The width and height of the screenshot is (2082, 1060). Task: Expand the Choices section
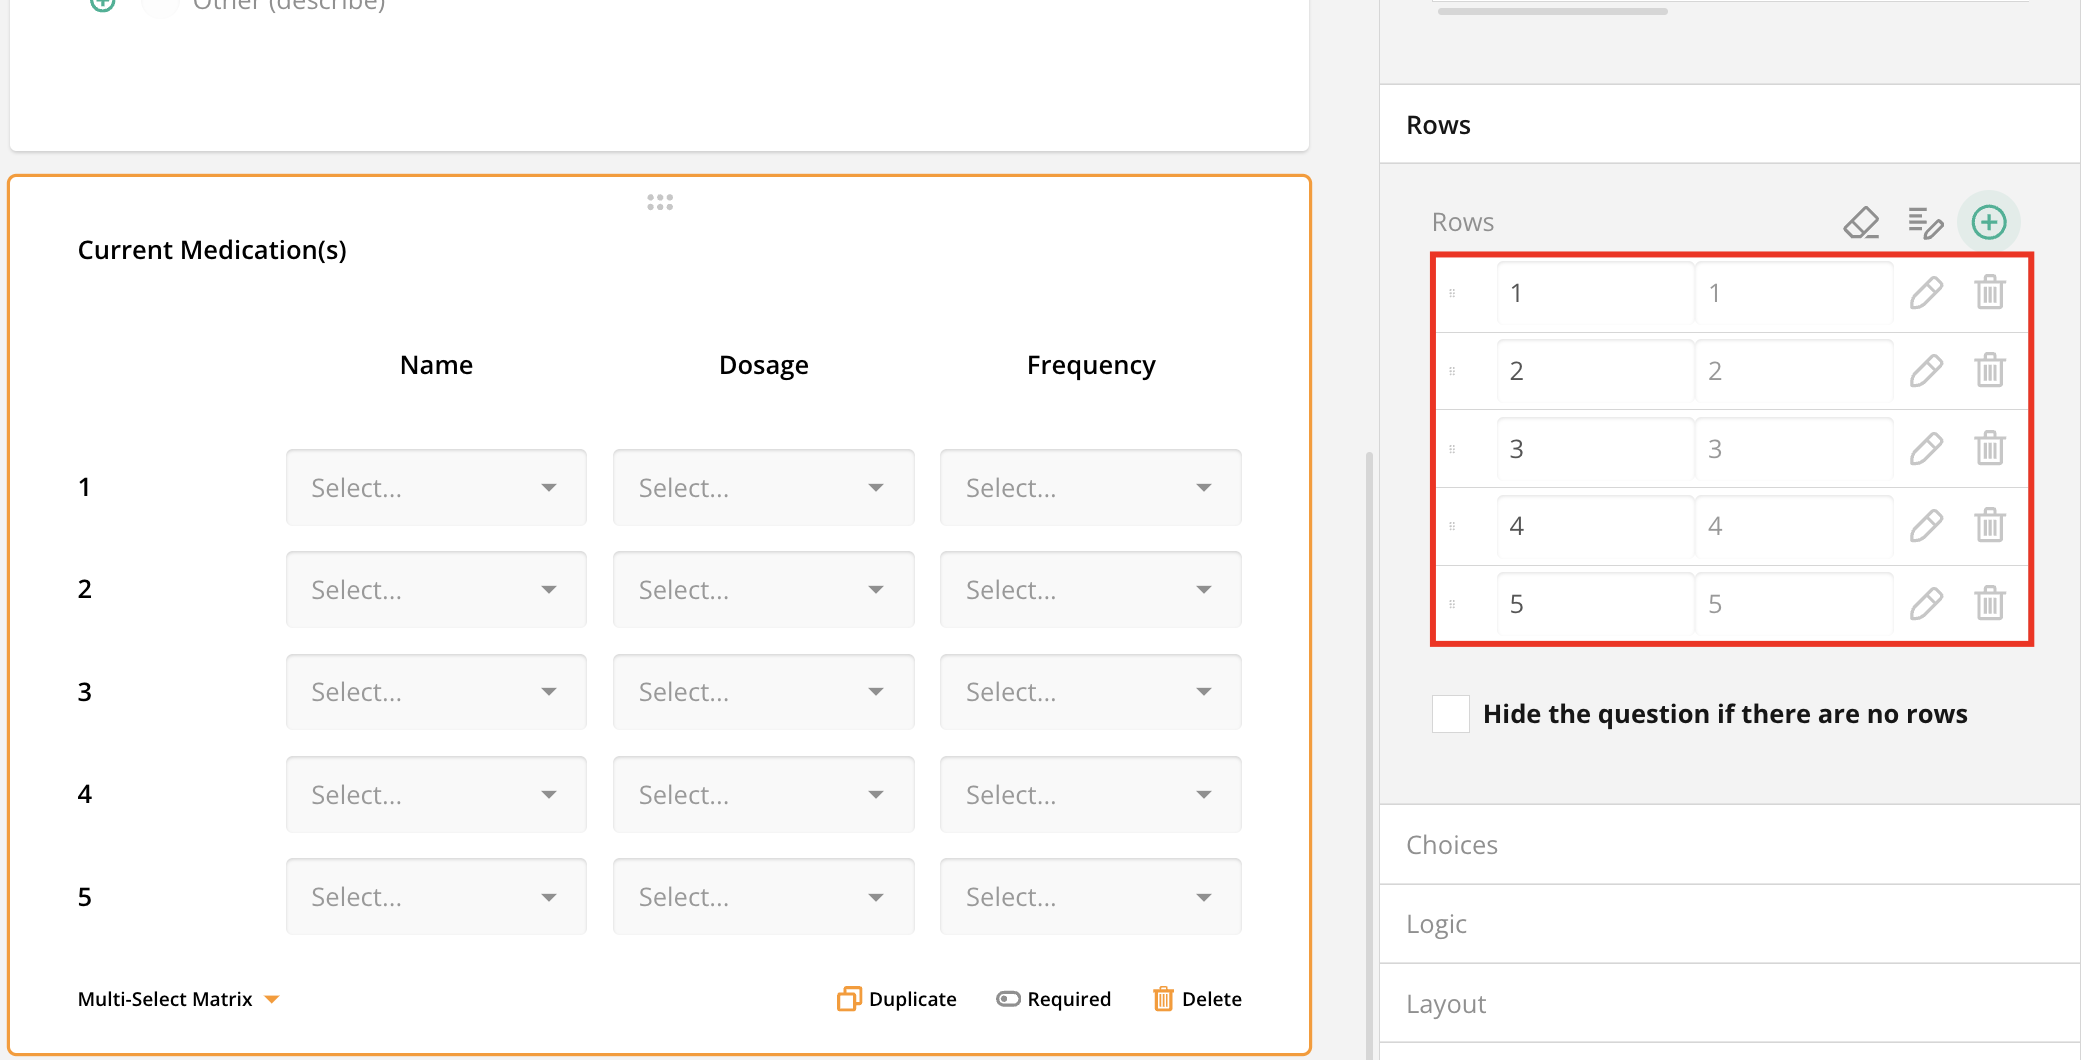tap(1452, 844)
